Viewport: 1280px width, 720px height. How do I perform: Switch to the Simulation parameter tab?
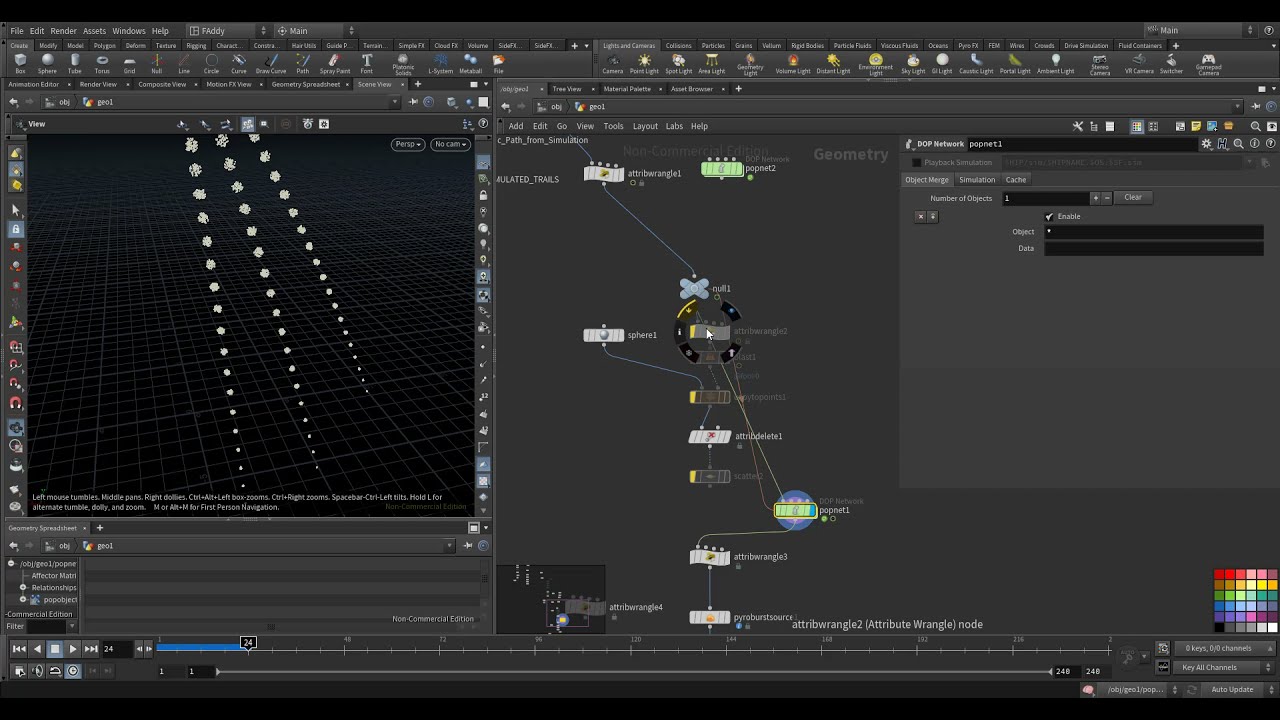(977, 180)
